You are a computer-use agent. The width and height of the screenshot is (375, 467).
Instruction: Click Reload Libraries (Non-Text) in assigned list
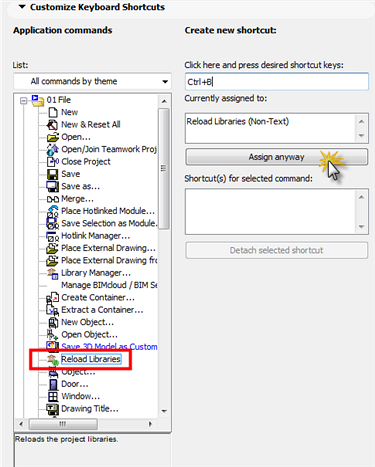click(238, 121)
